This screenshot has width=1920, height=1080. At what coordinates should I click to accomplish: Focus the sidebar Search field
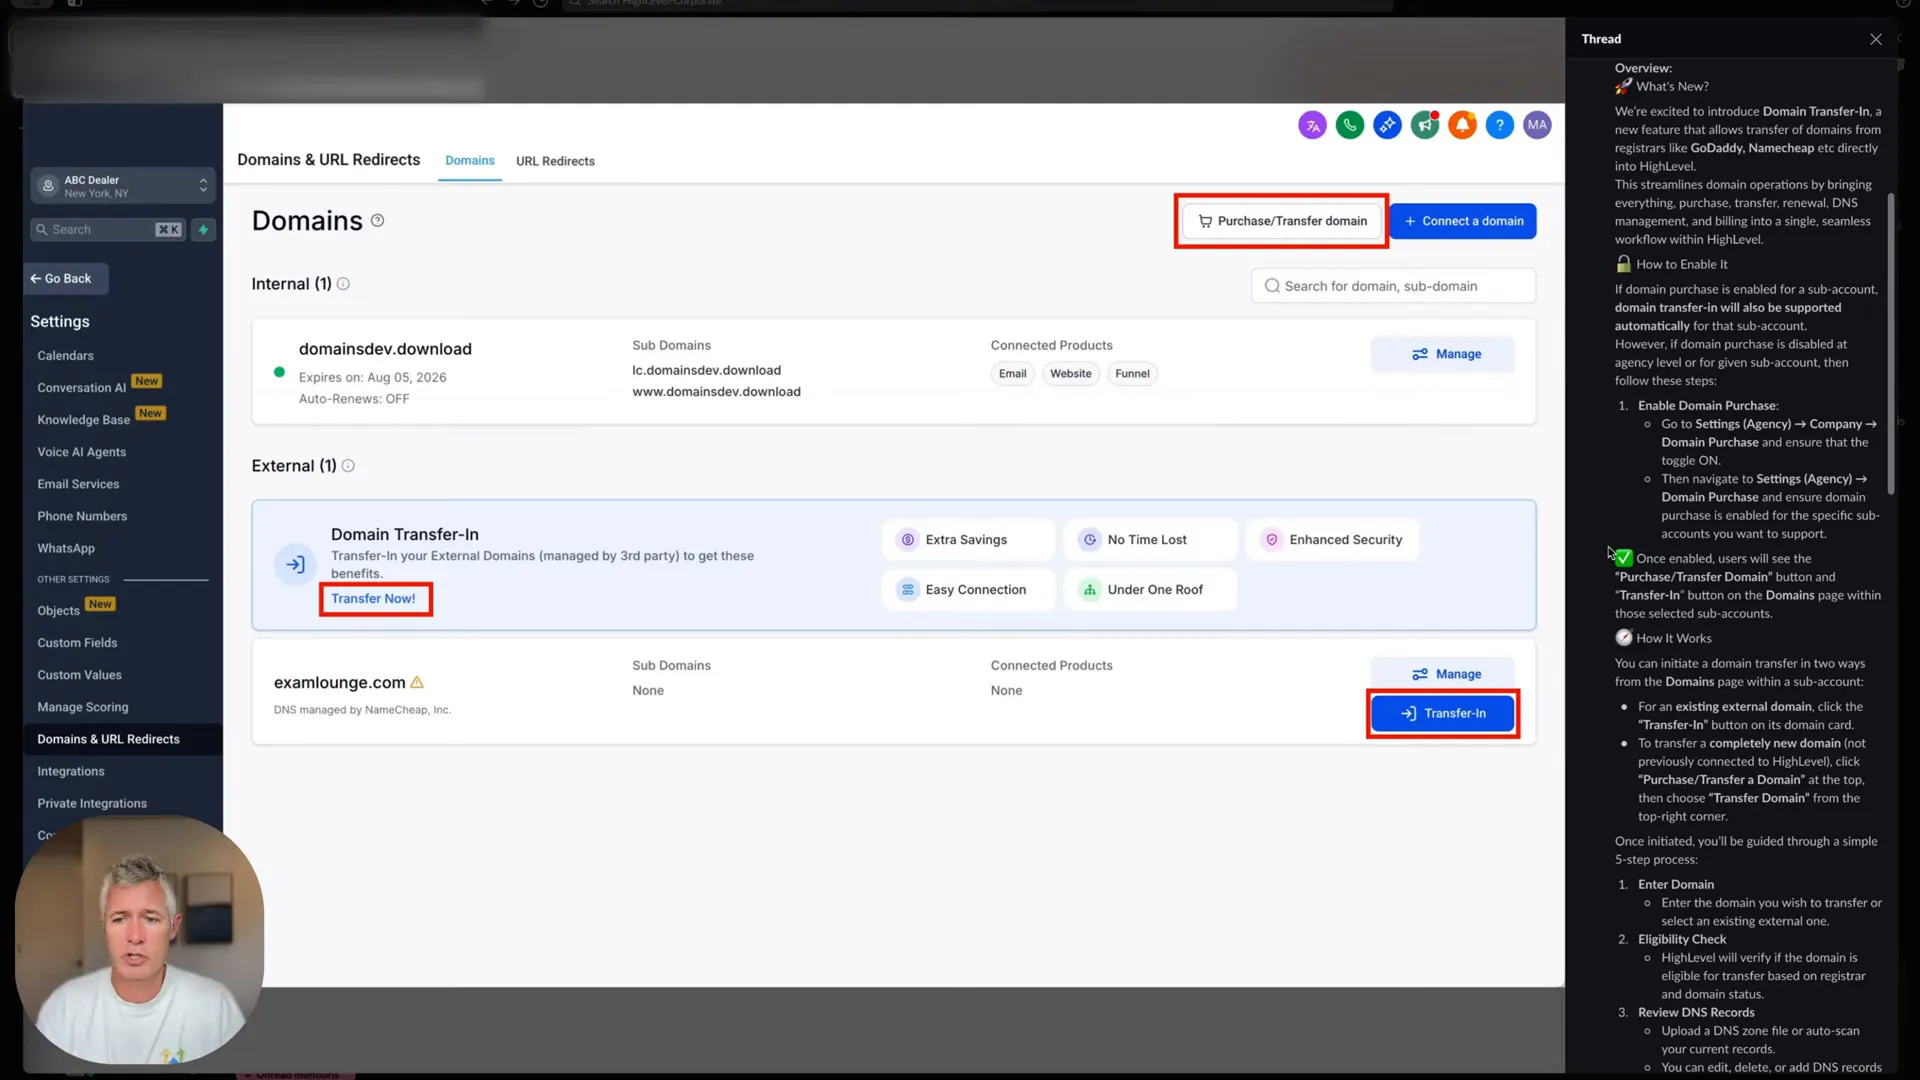coord(108,230)
